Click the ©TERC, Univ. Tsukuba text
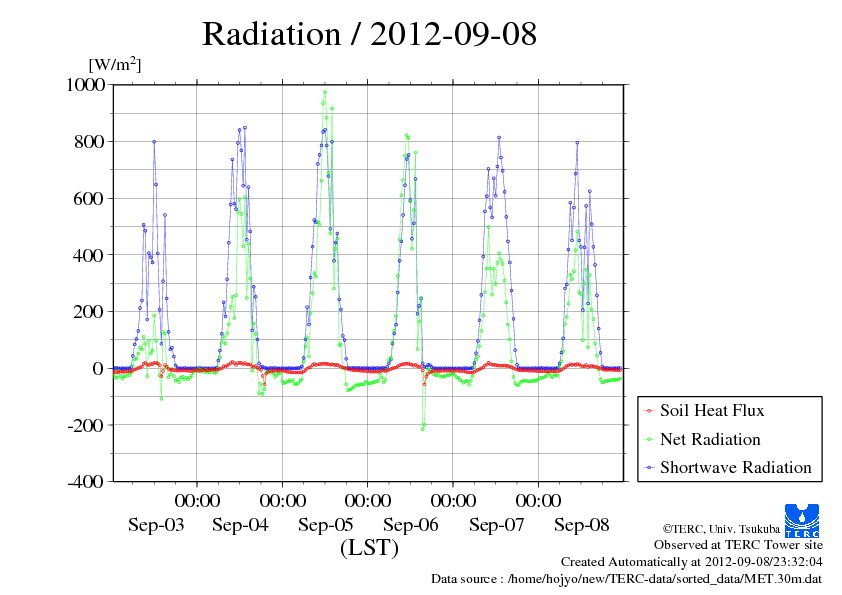842x595 pixels. [721, 529]
